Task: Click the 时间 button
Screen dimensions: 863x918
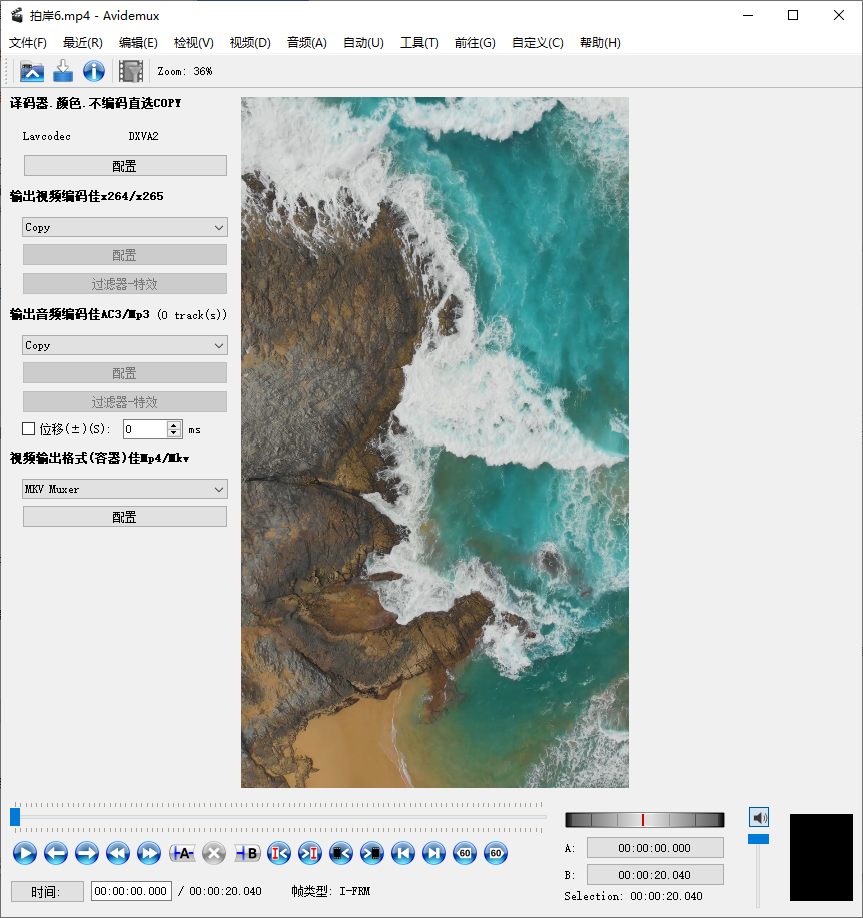Action: pyautogui.click(x=47, y=891)
